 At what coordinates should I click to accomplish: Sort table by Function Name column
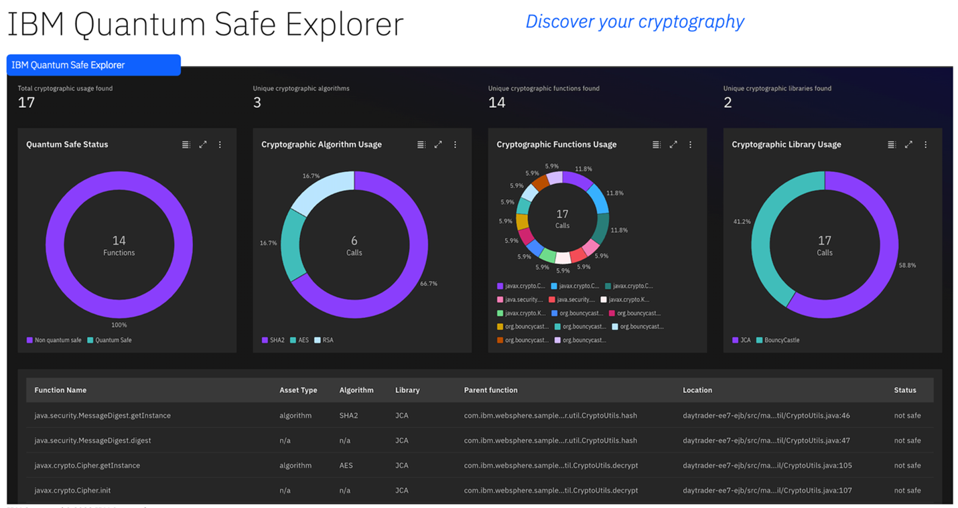click(x=60, y=390)
